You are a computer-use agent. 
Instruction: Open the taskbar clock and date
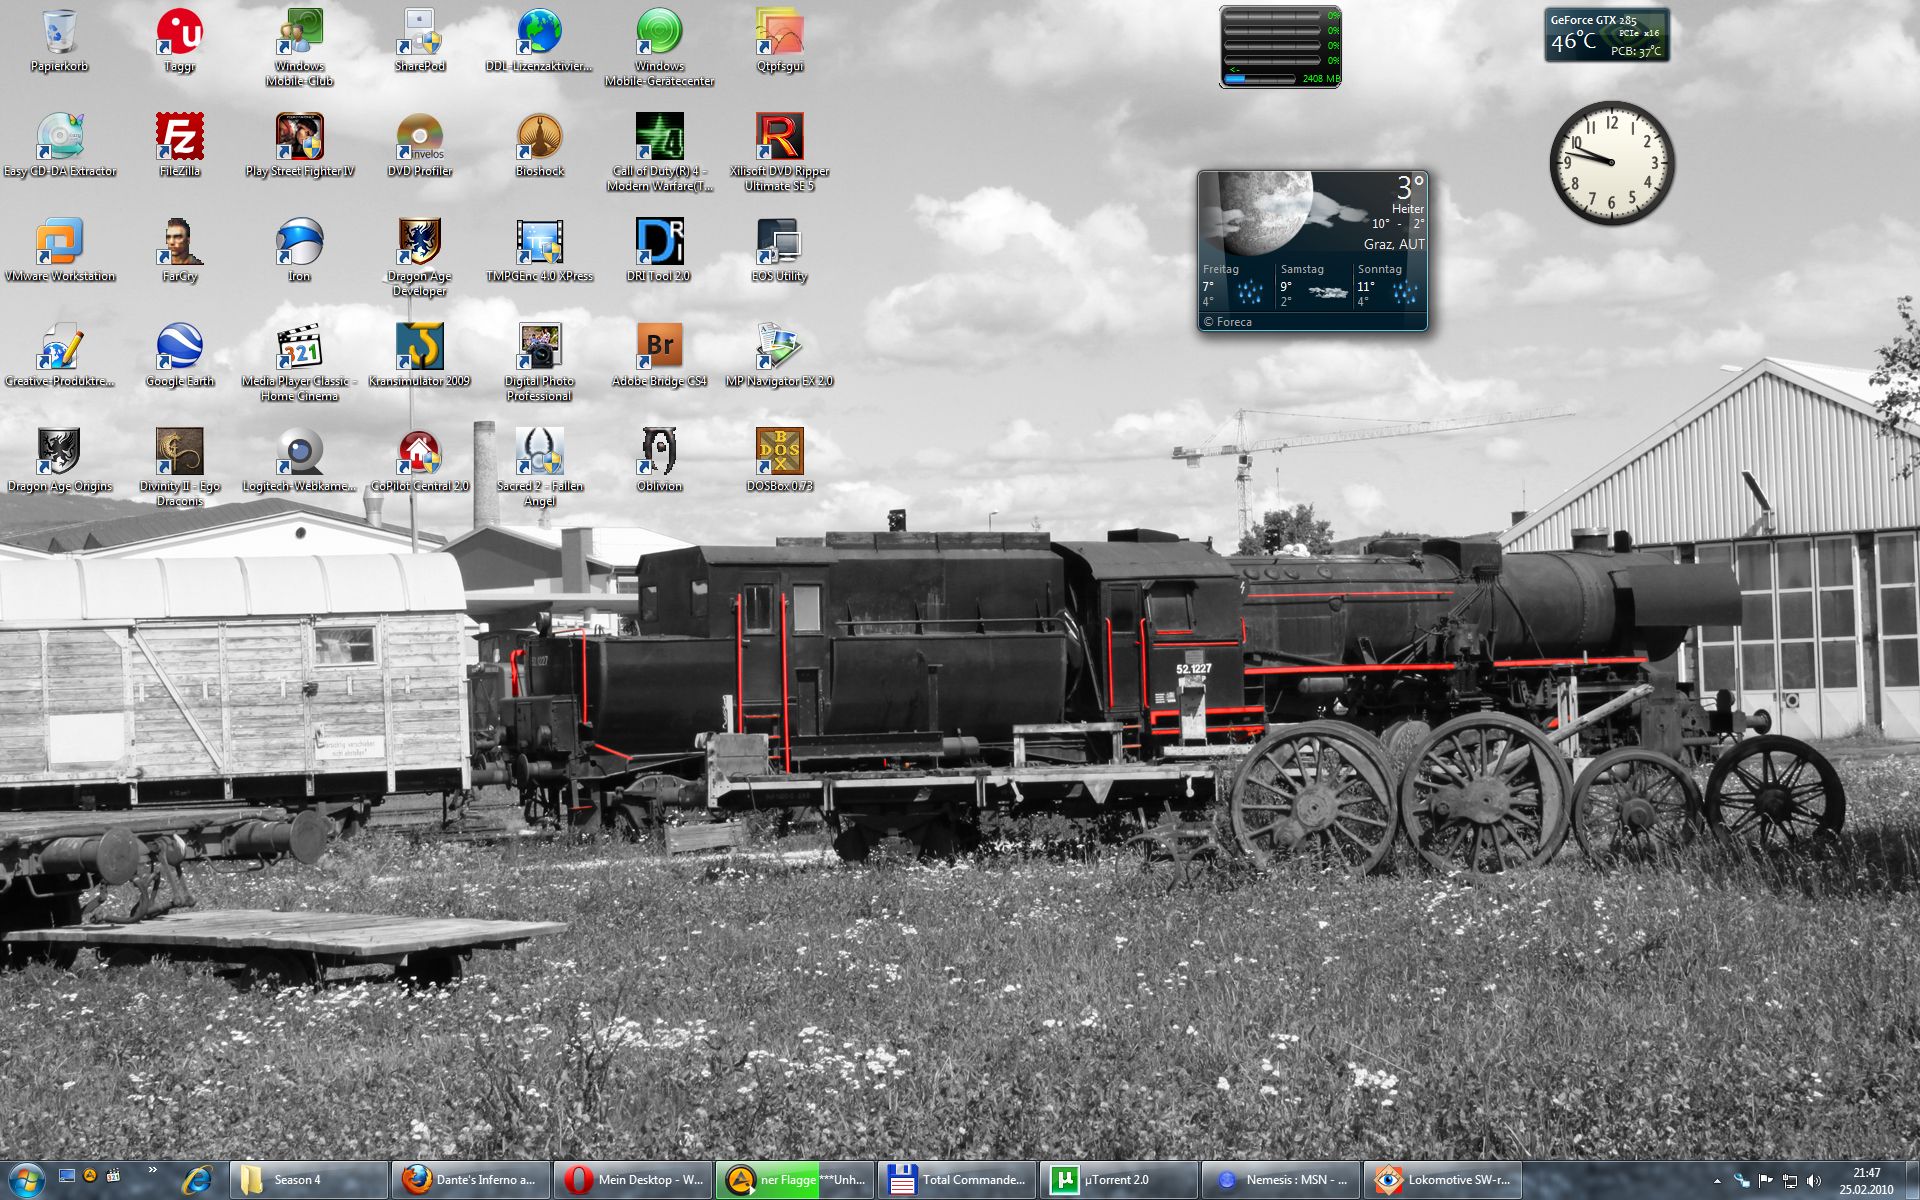click(1866, 1181)
